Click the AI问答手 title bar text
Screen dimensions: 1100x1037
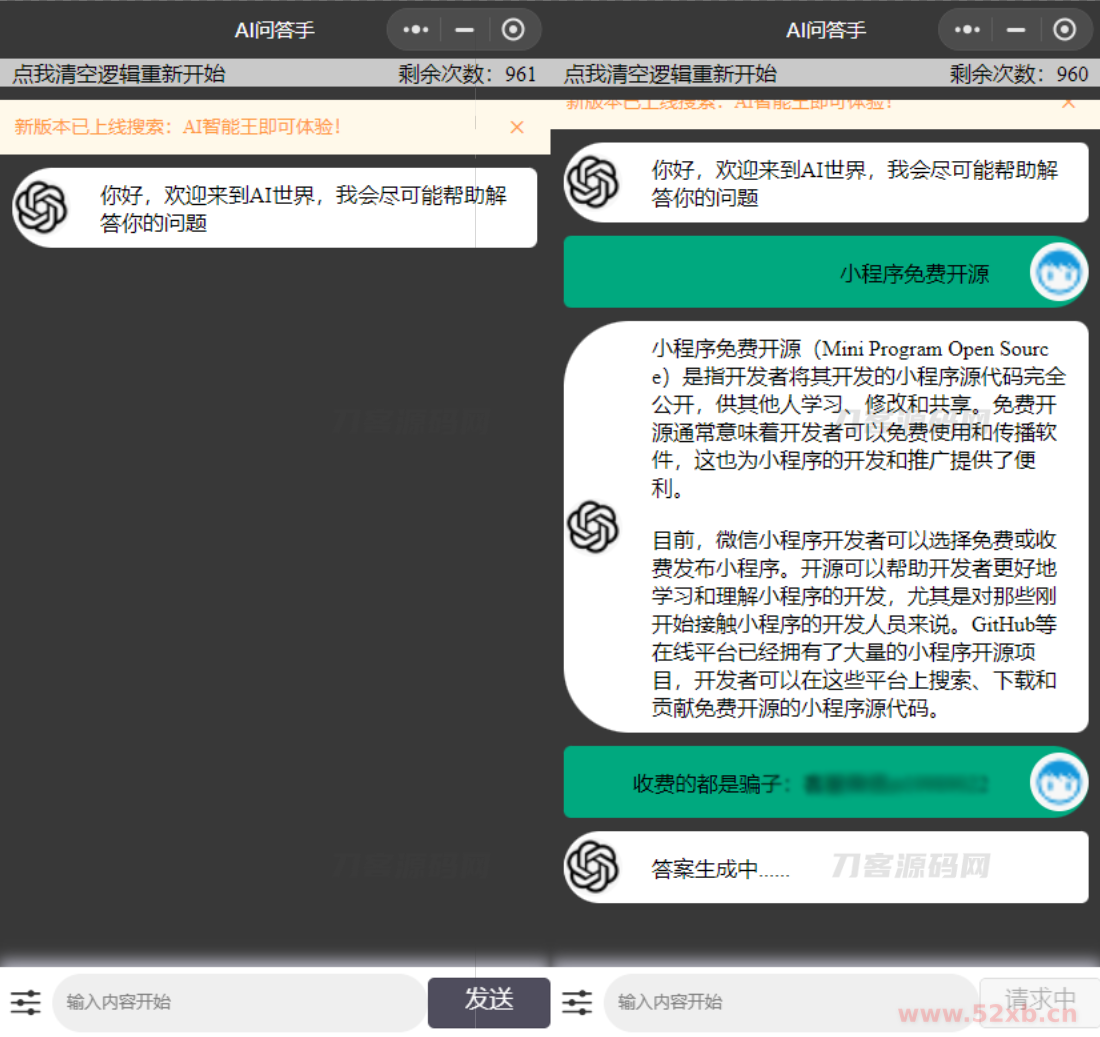click(x=273, y=30)
